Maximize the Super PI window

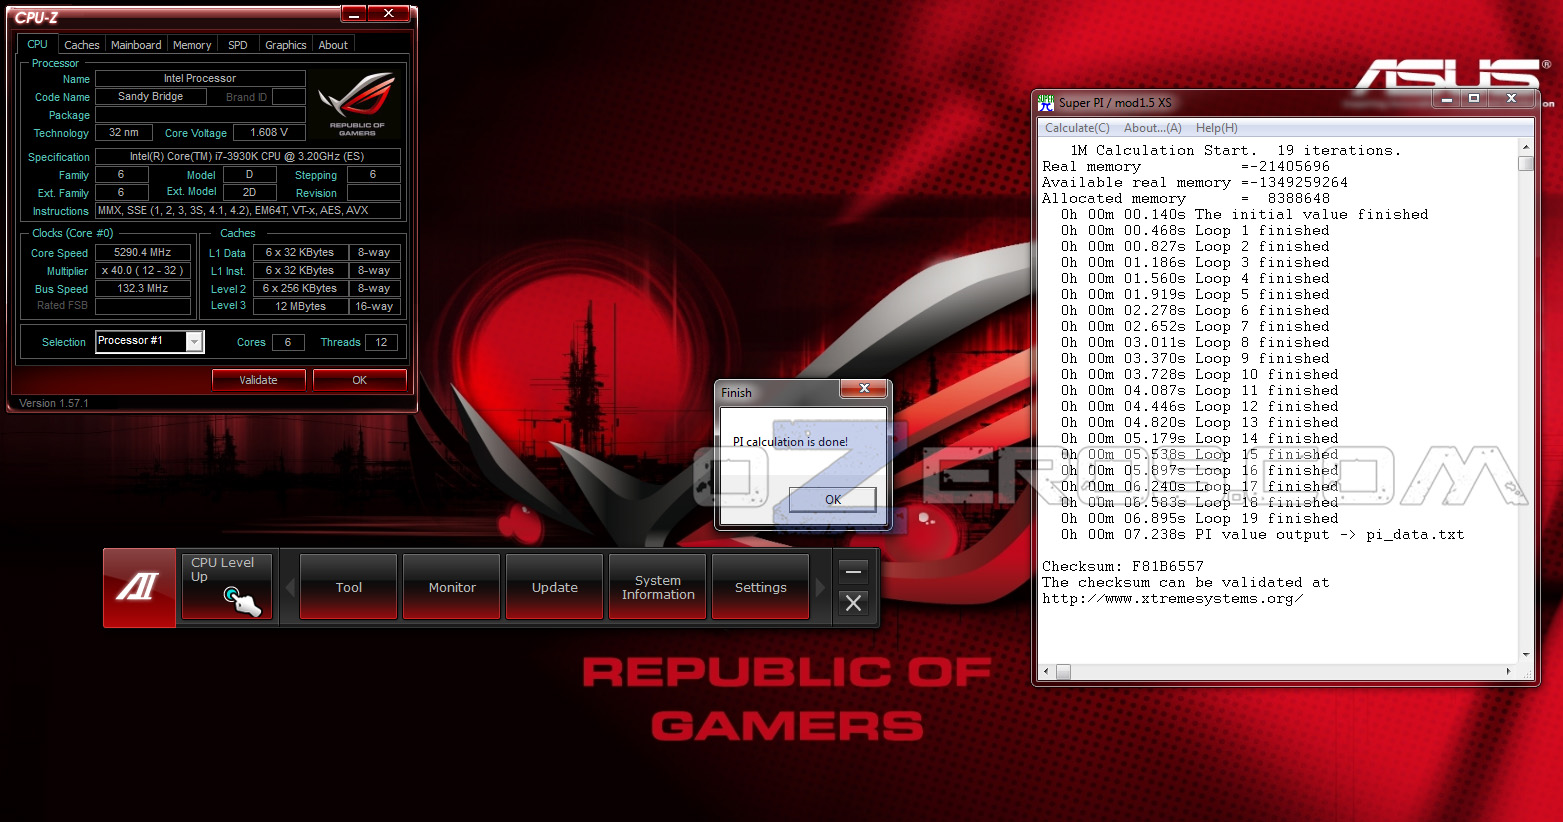pos(1474,99)
